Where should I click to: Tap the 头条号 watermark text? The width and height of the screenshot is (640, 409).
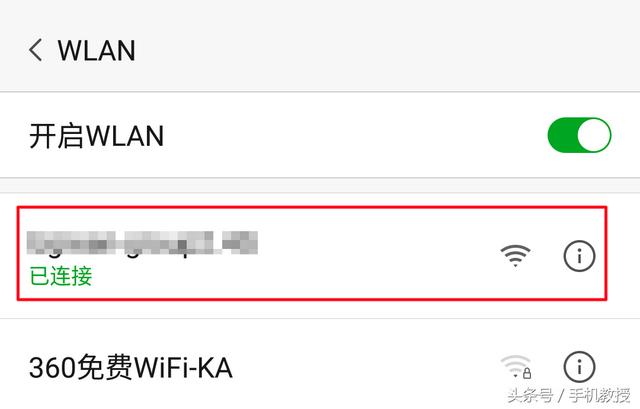[x=529, y=395]
